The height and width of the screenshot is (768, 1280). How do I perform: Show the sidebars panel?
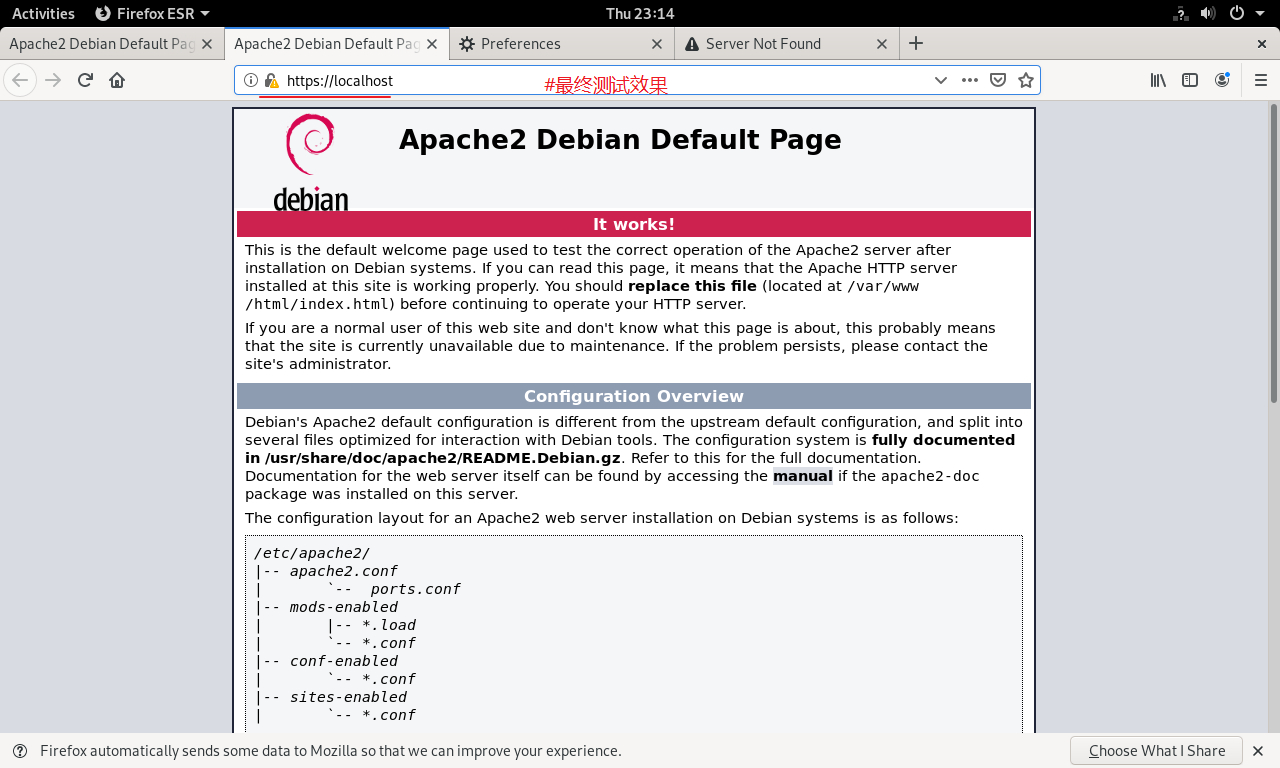point(1190,80)
